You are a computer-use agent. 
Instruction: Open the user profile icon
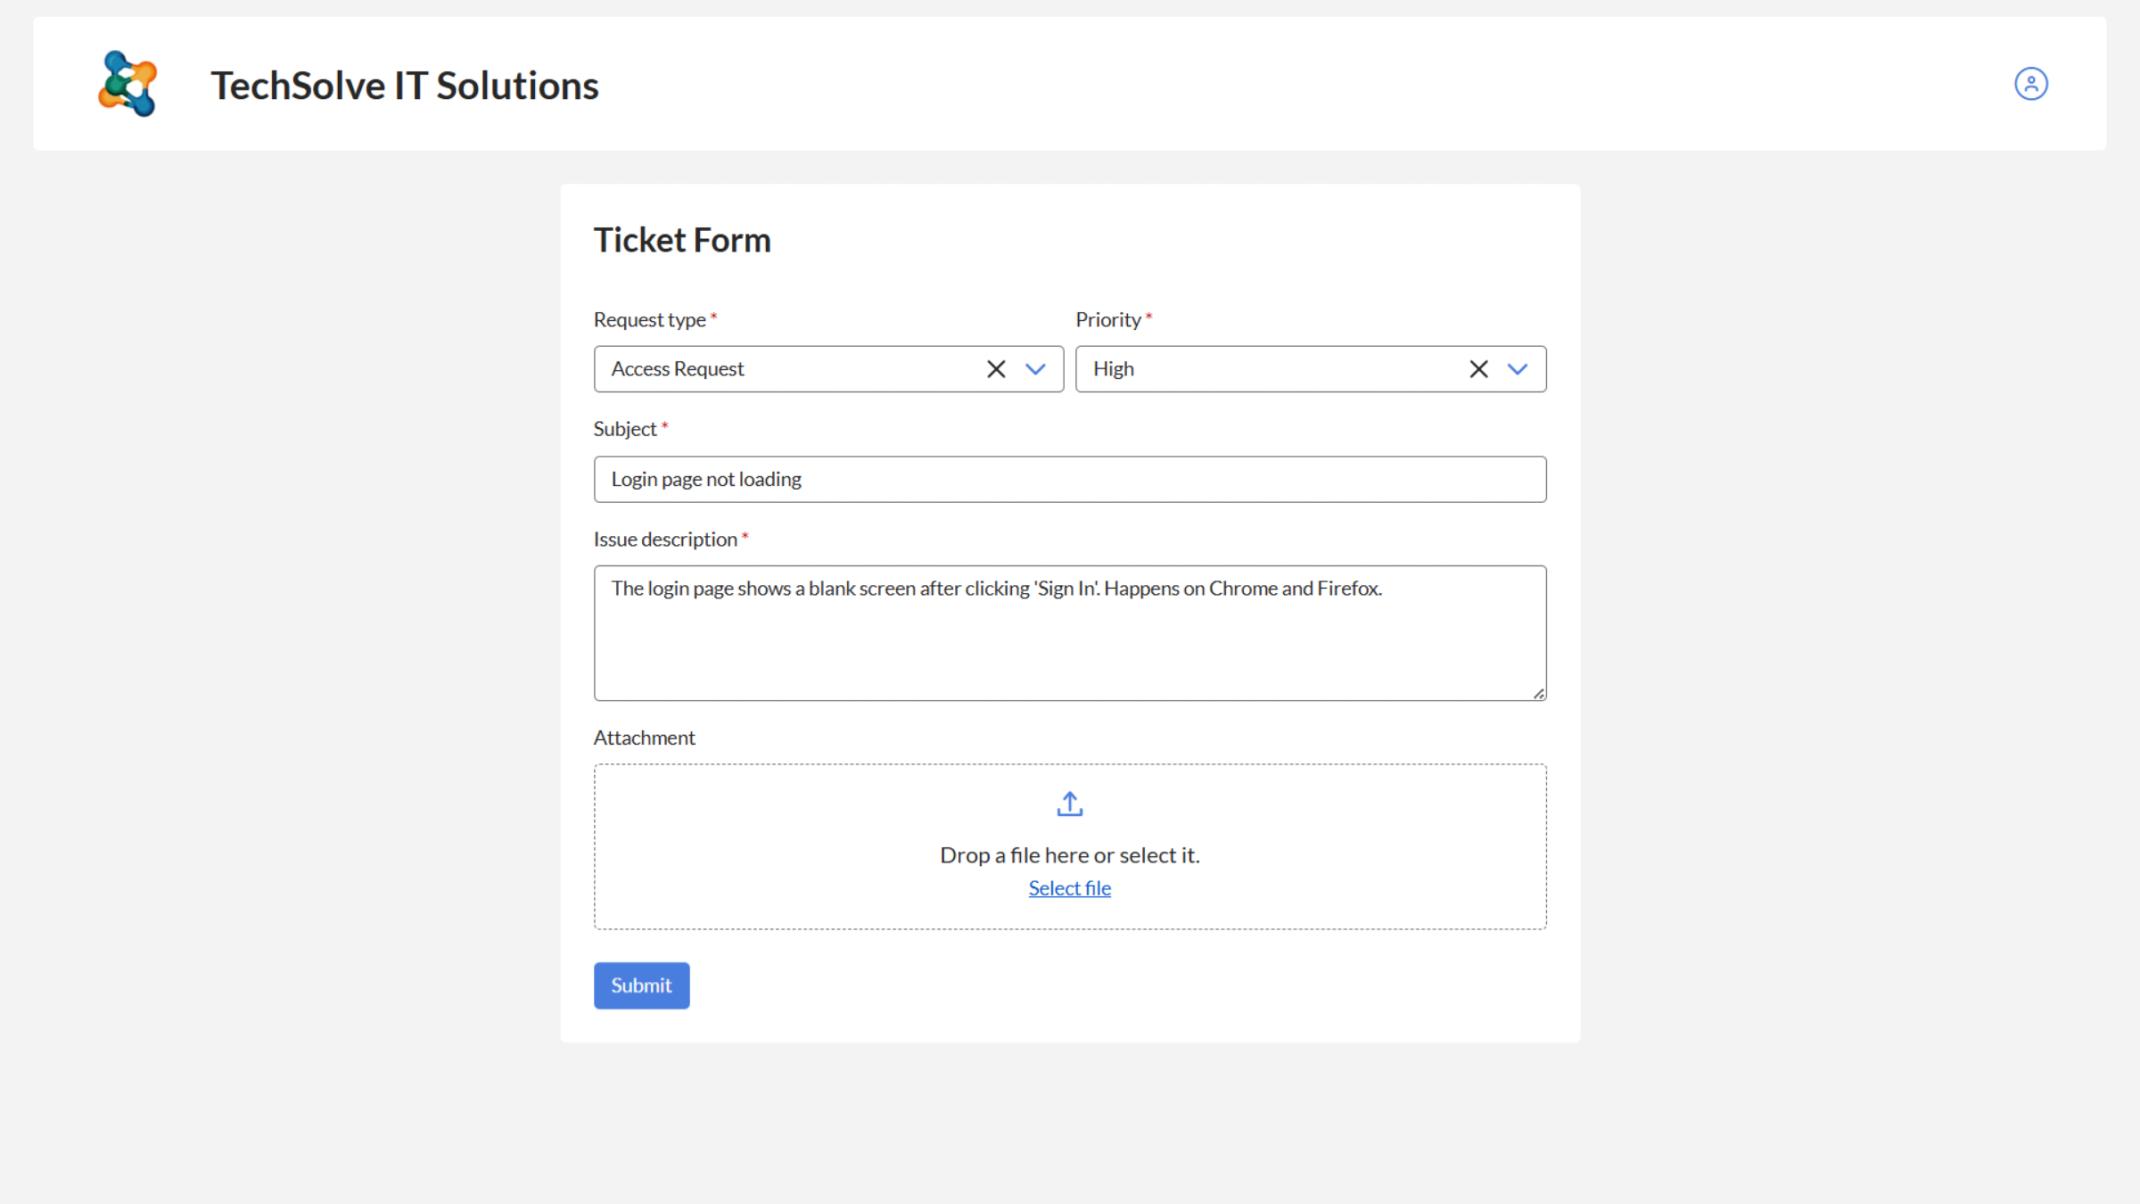[x=2030, y=84]
